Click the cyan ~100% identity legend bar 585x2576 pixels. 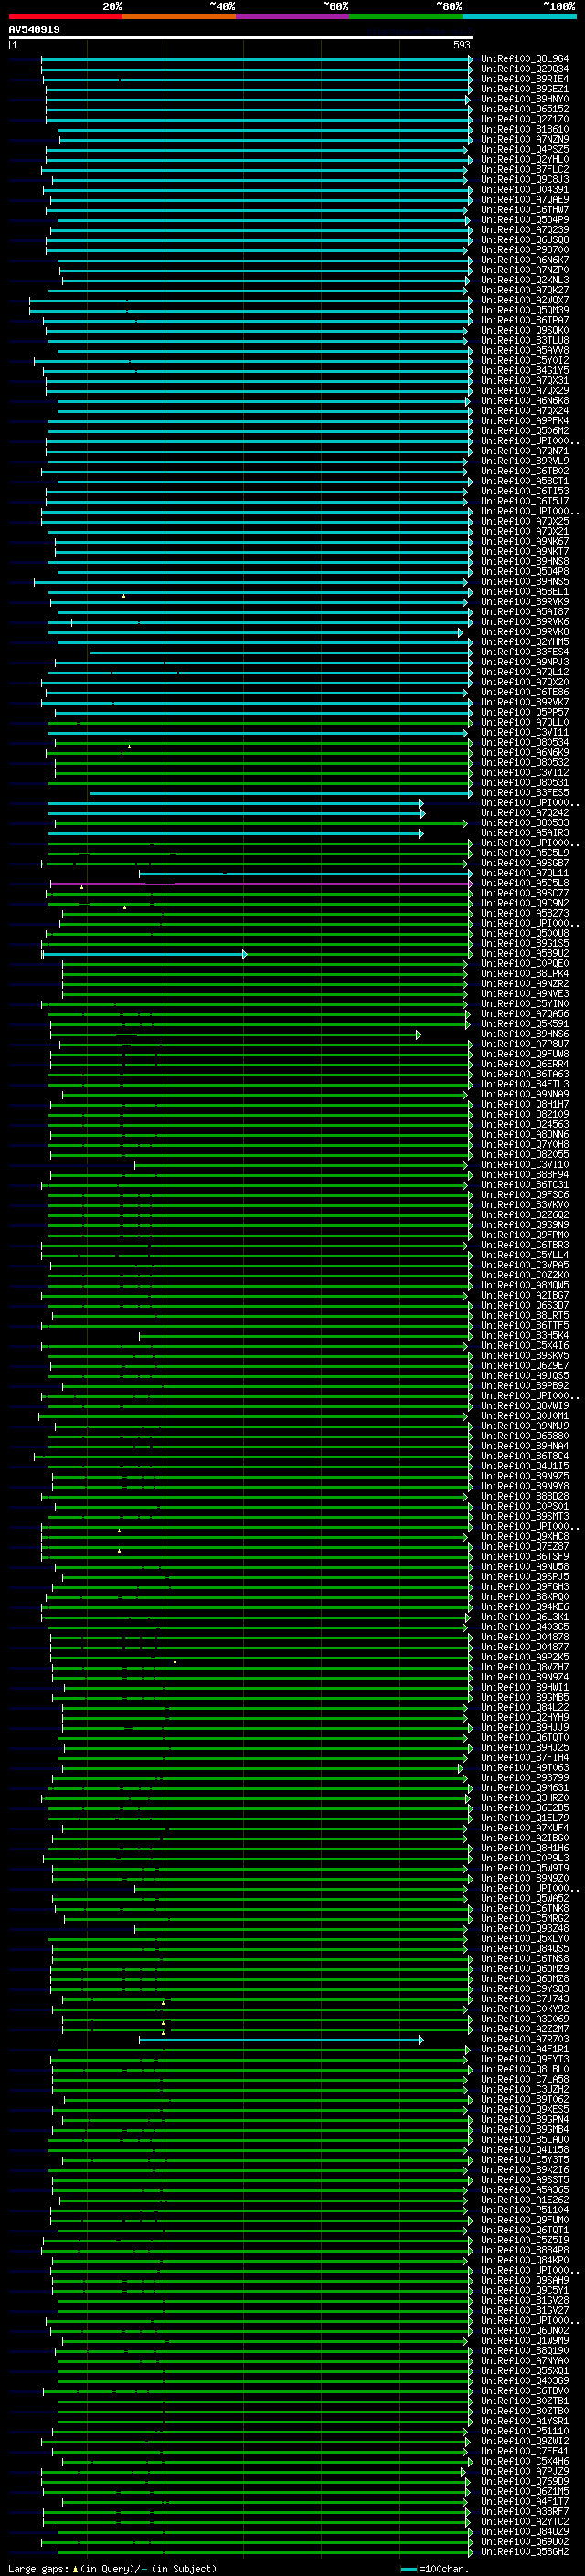pyautogui.click(x=519, y=16)
